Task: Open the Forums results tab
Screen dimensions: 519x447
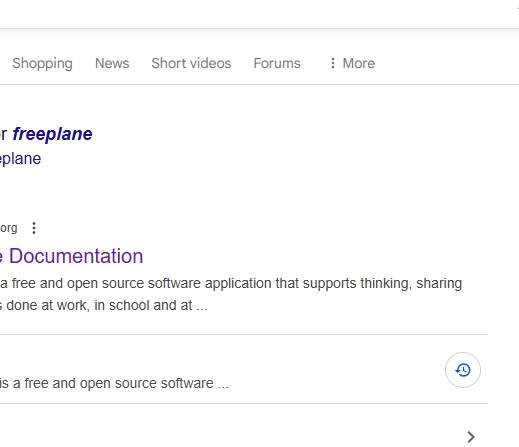Action: tap(277, 63)
